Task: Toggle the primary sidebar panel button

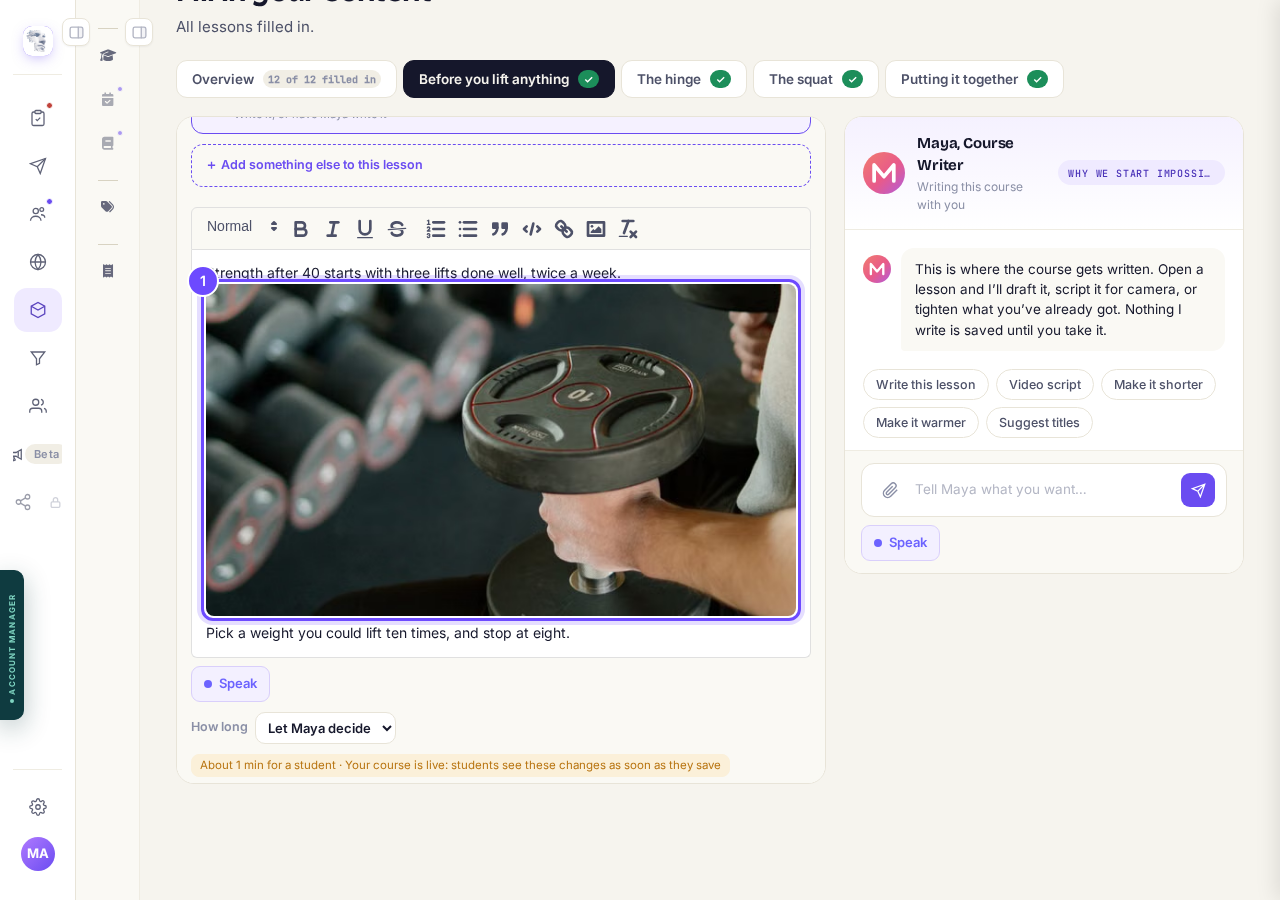Action: pyautogui.click(x=76, y=32)
